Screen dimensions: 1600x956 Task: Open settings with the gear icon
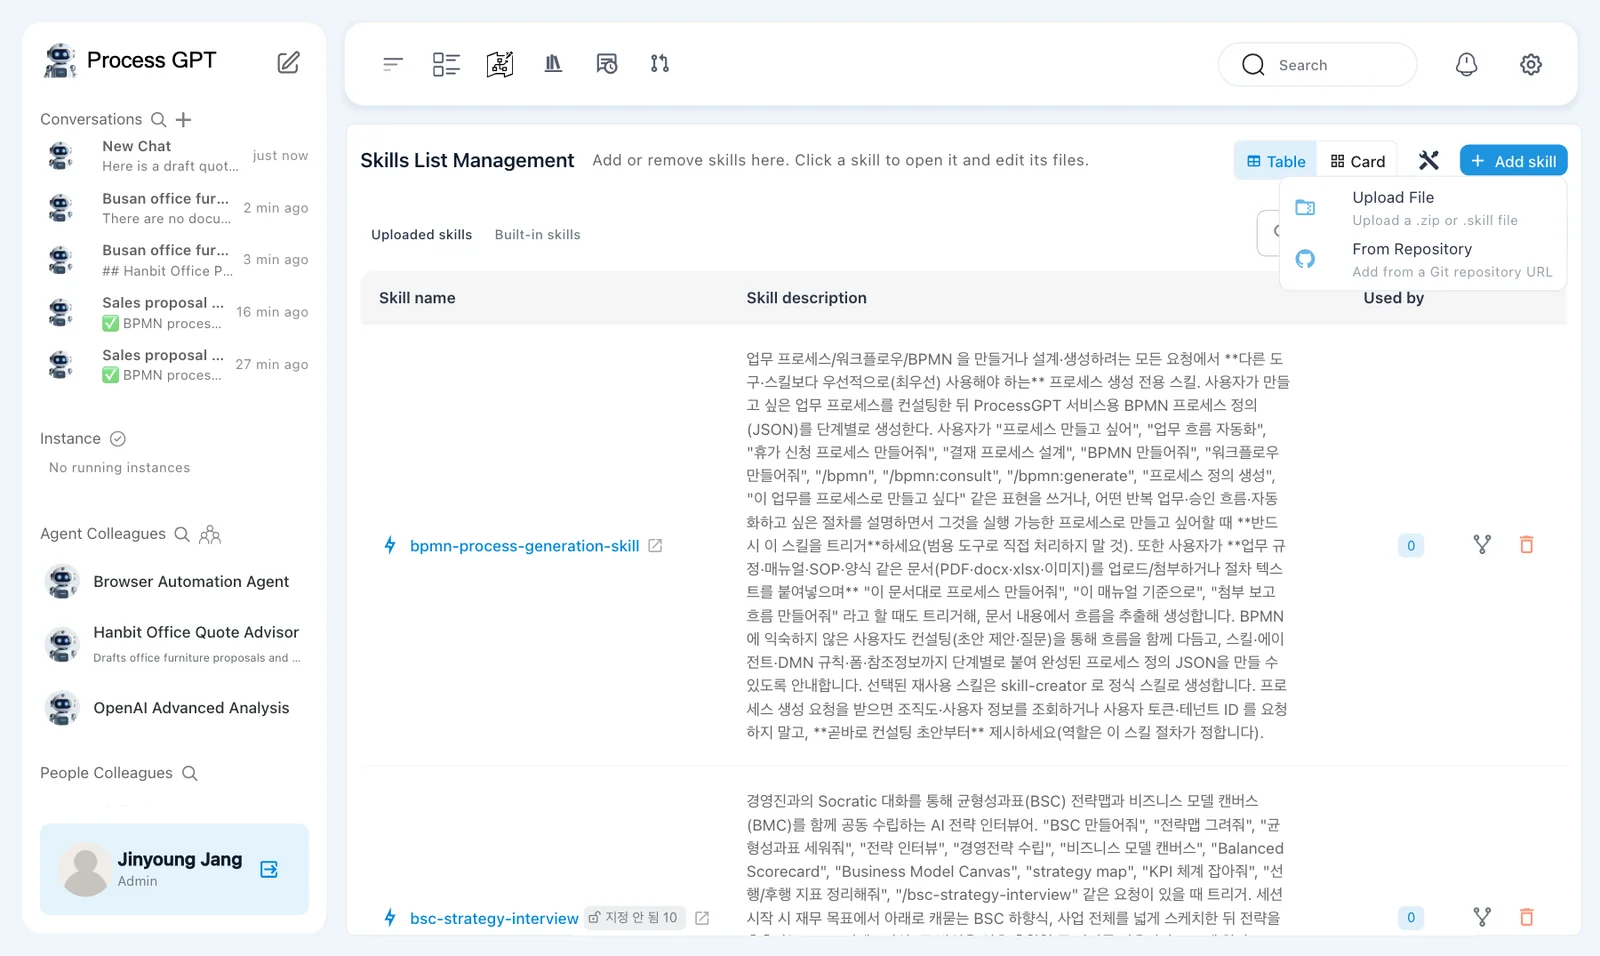pyautogui.click(x=1530, y=64)
